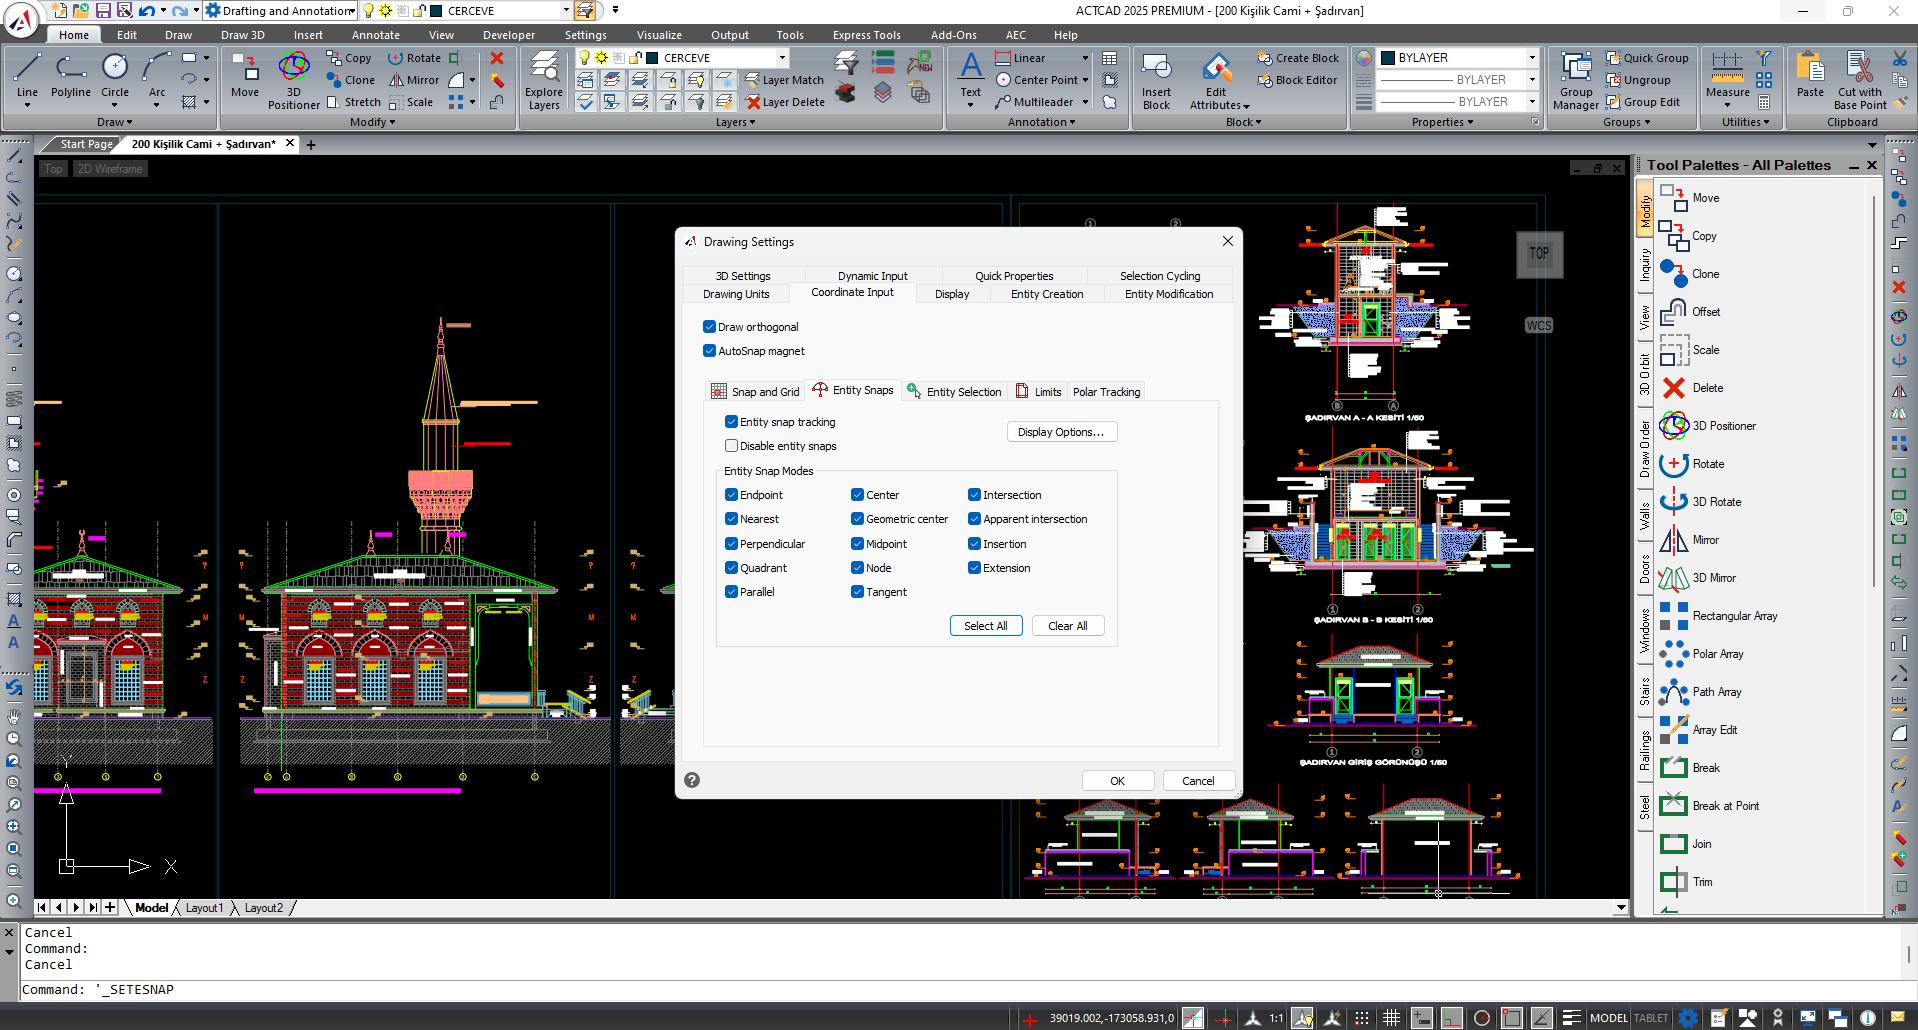1918x1030 pixels.
Task: Select the Measure utility
Action: [x=1727, y=76]
